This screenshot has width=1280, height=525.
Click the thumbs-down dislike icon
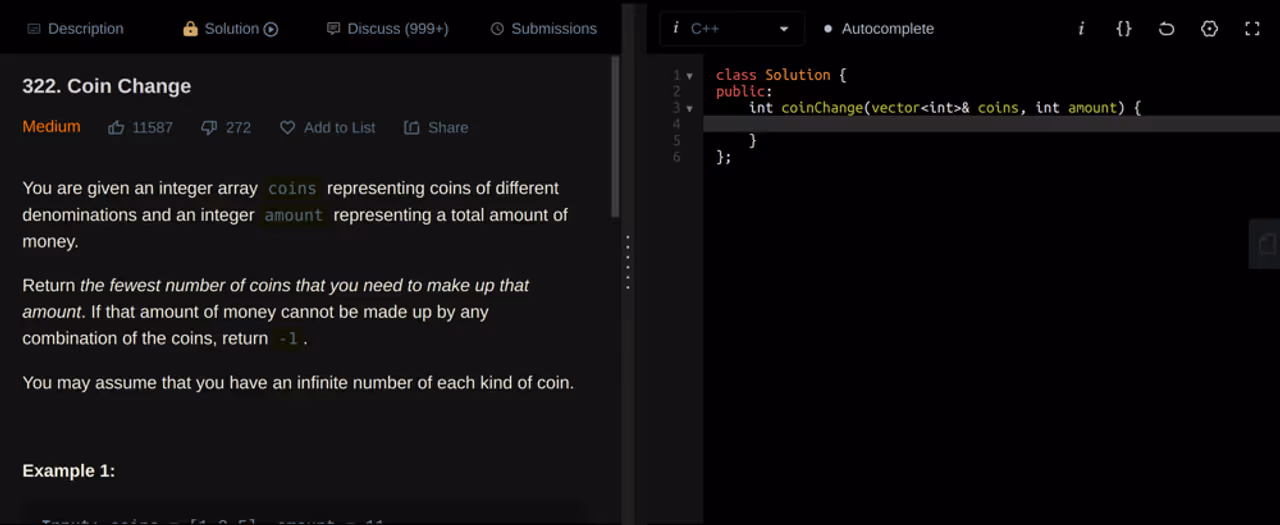pyautogui.click(x=209, y=127)
